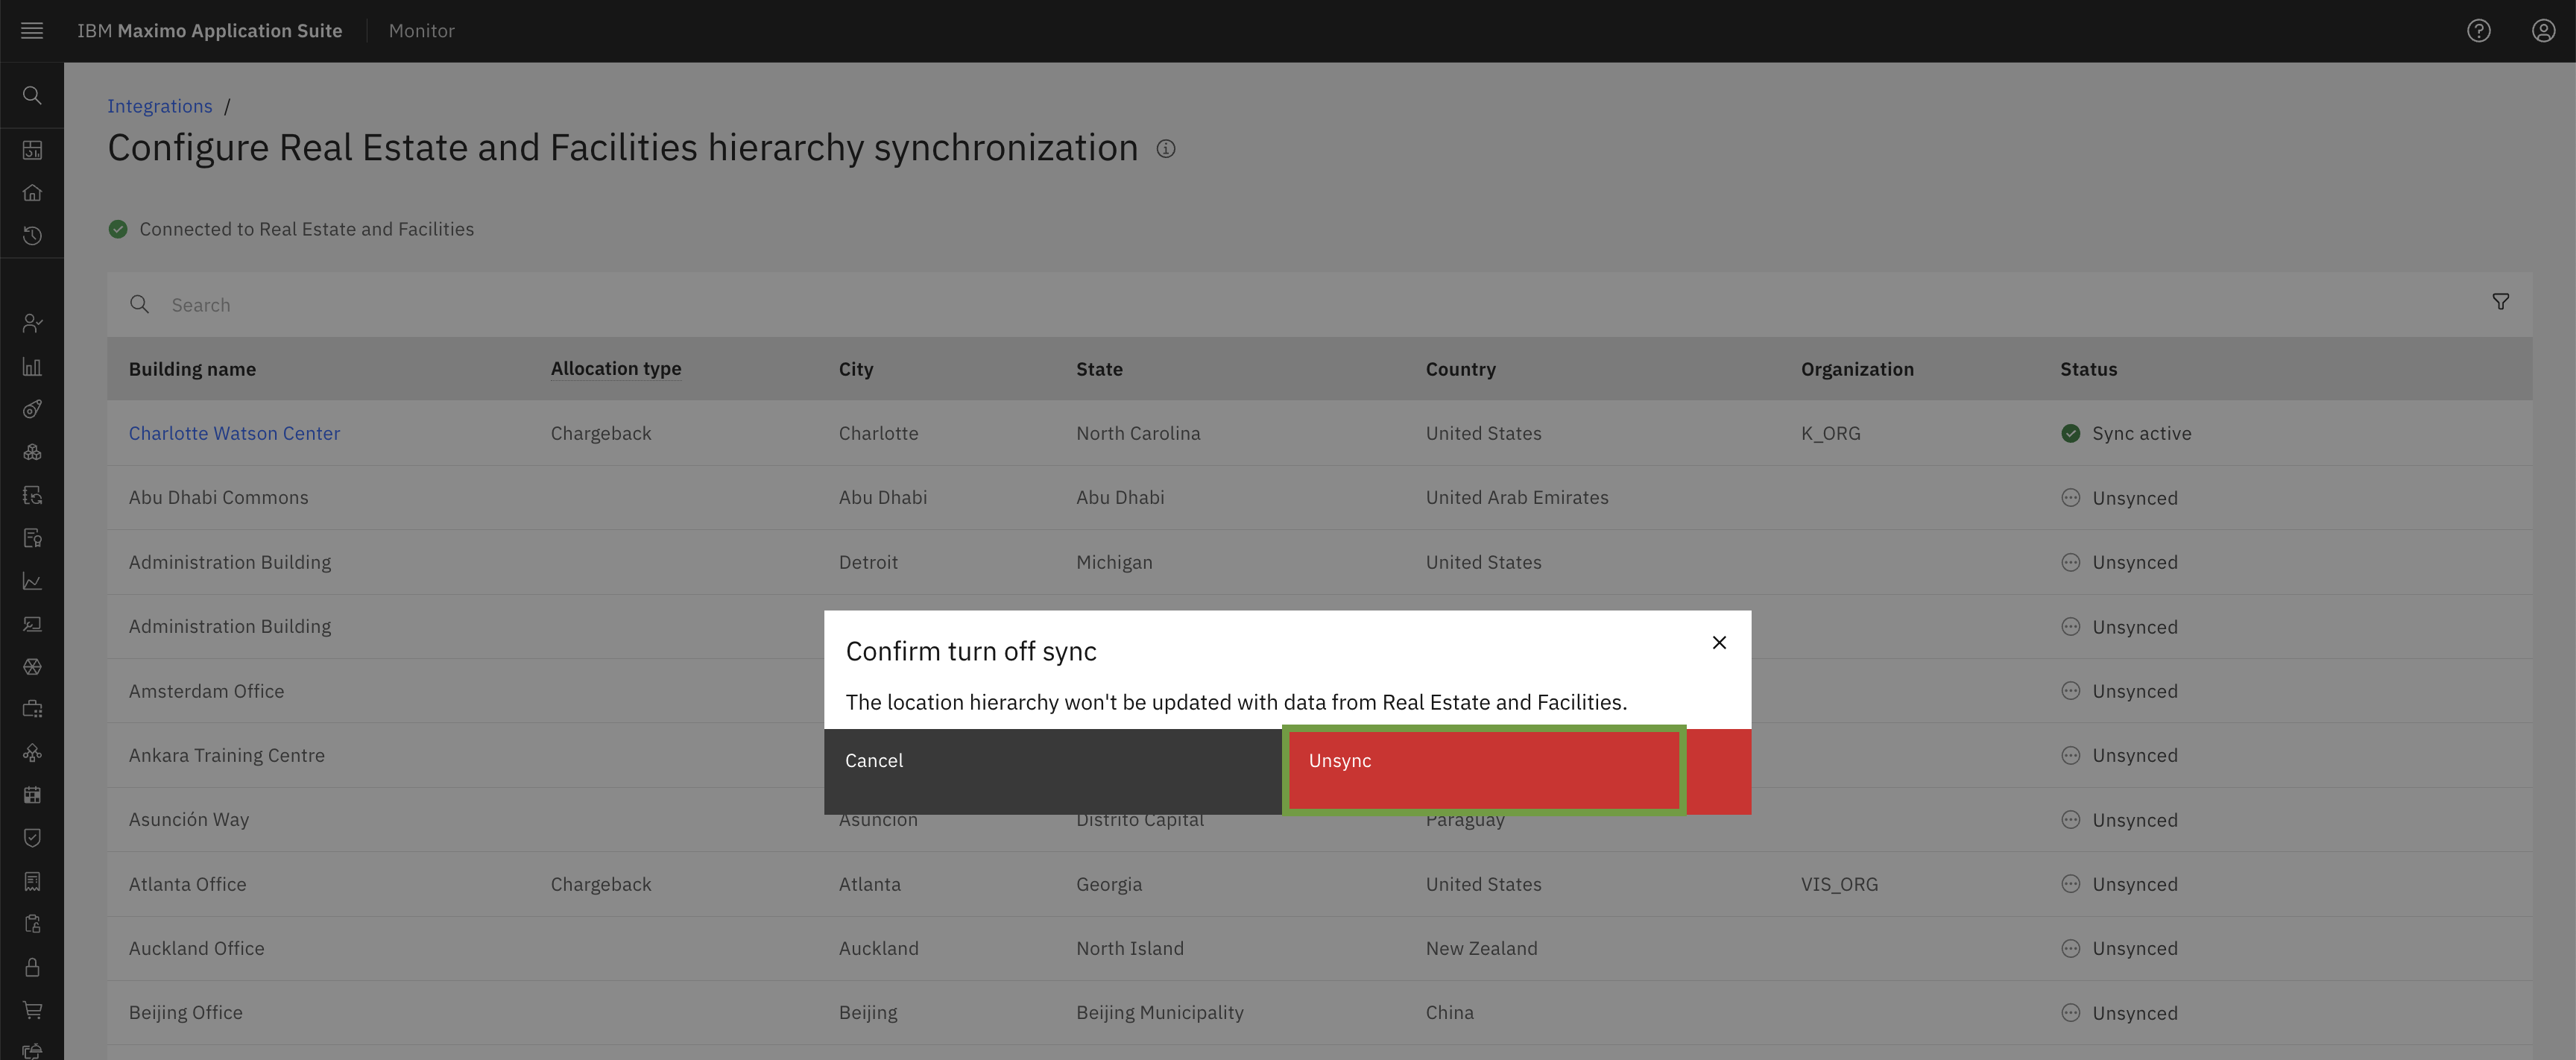Click the State column header
Image resolution: width=2576 pixels, height=1060 pixels.
tap(1099, 369)
